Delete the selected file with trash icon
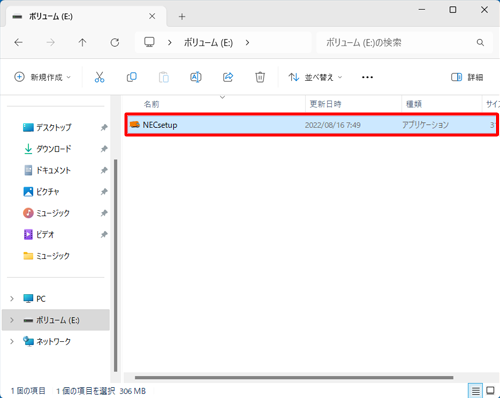This screenshot has width=500, height=398. coord(260,77)
